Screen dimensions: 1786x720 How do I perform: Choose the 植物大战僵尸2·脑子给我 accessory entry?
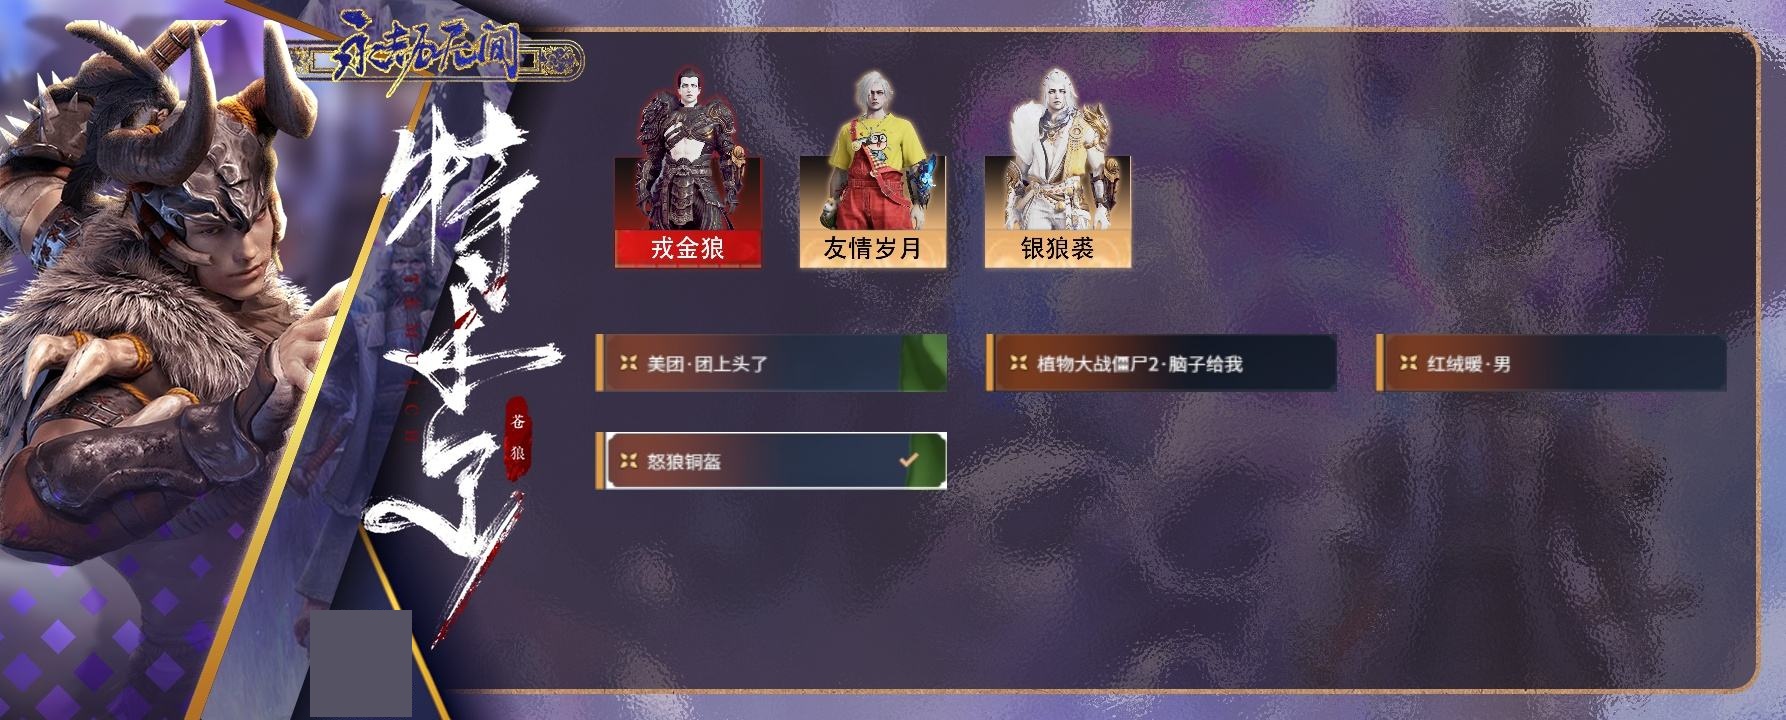pos(1161,363)
